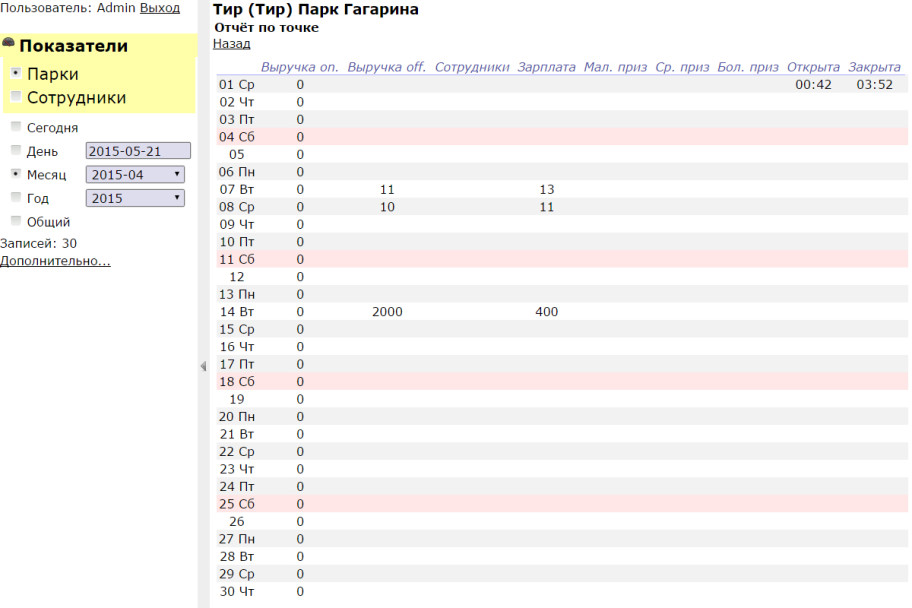The height and width of the screenshot is (608, 912).
Task: Click the Открыта column header
Action: (x=813, y=67)
